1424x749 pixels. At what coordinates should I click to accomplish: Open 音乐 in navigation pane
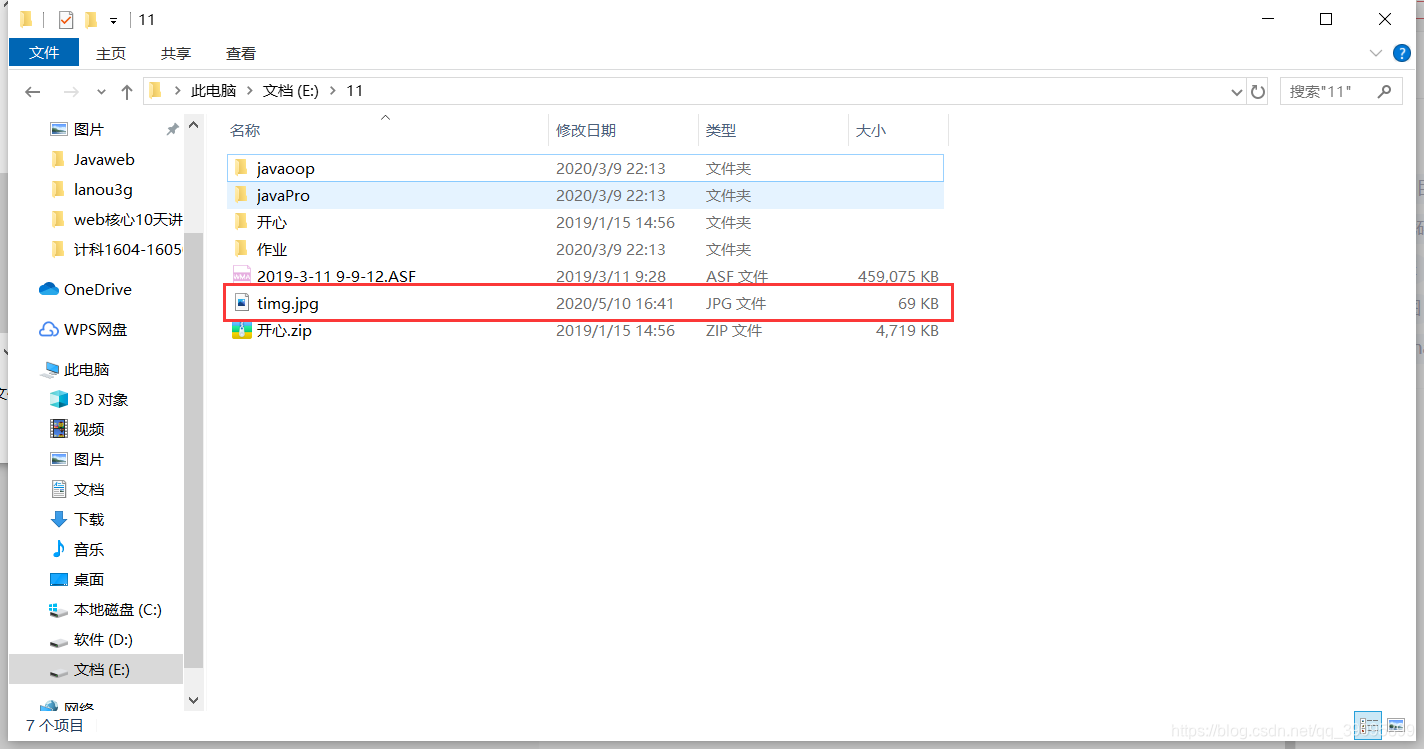[x=89, y=550]
